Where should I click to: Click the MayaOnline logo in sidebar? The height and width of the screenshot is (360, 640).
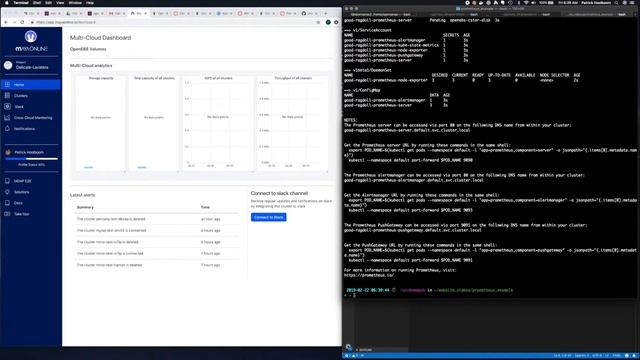click(x=31, y=41)
